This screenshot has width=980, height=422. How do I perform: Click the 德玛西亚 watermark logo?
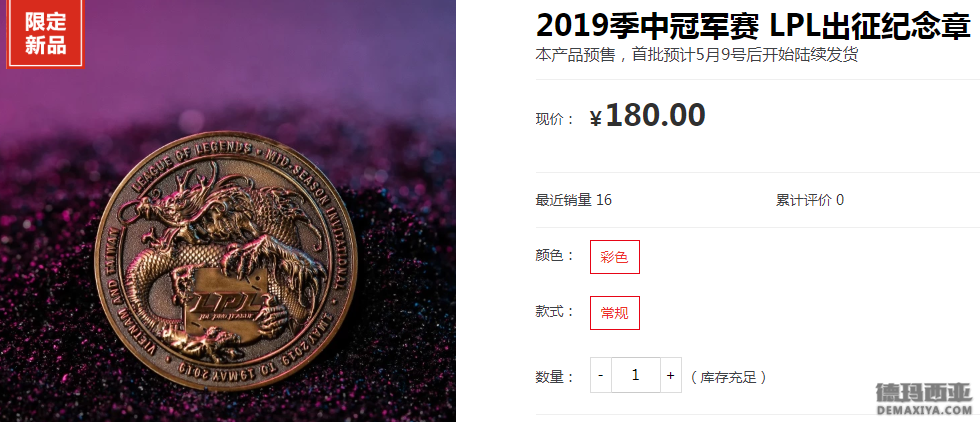tap(924, 393)
